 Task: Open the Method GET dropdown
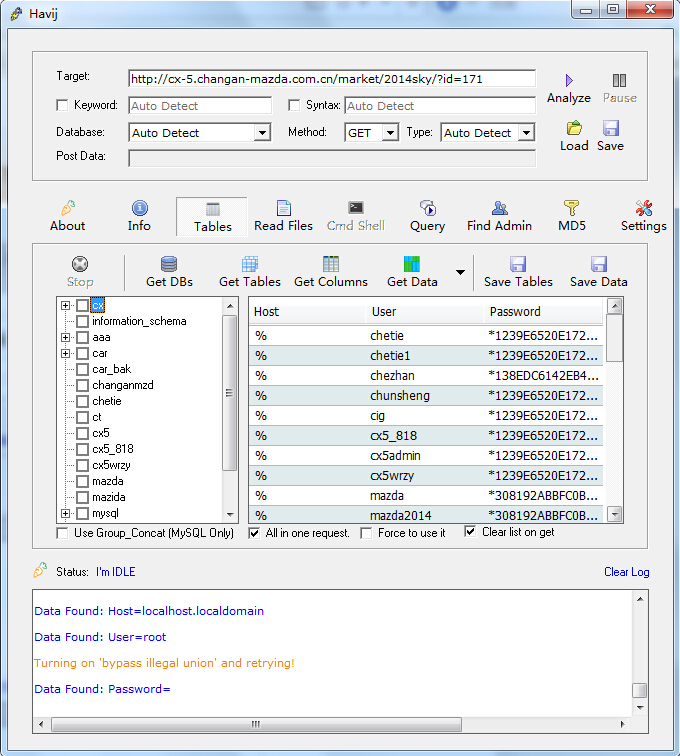point(390,133)
